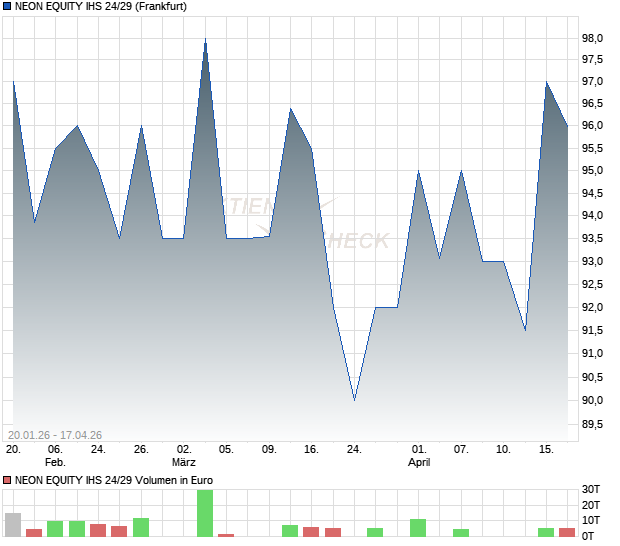
Task: Click the 96,5 price axis label
Action: tap(592, 104)
